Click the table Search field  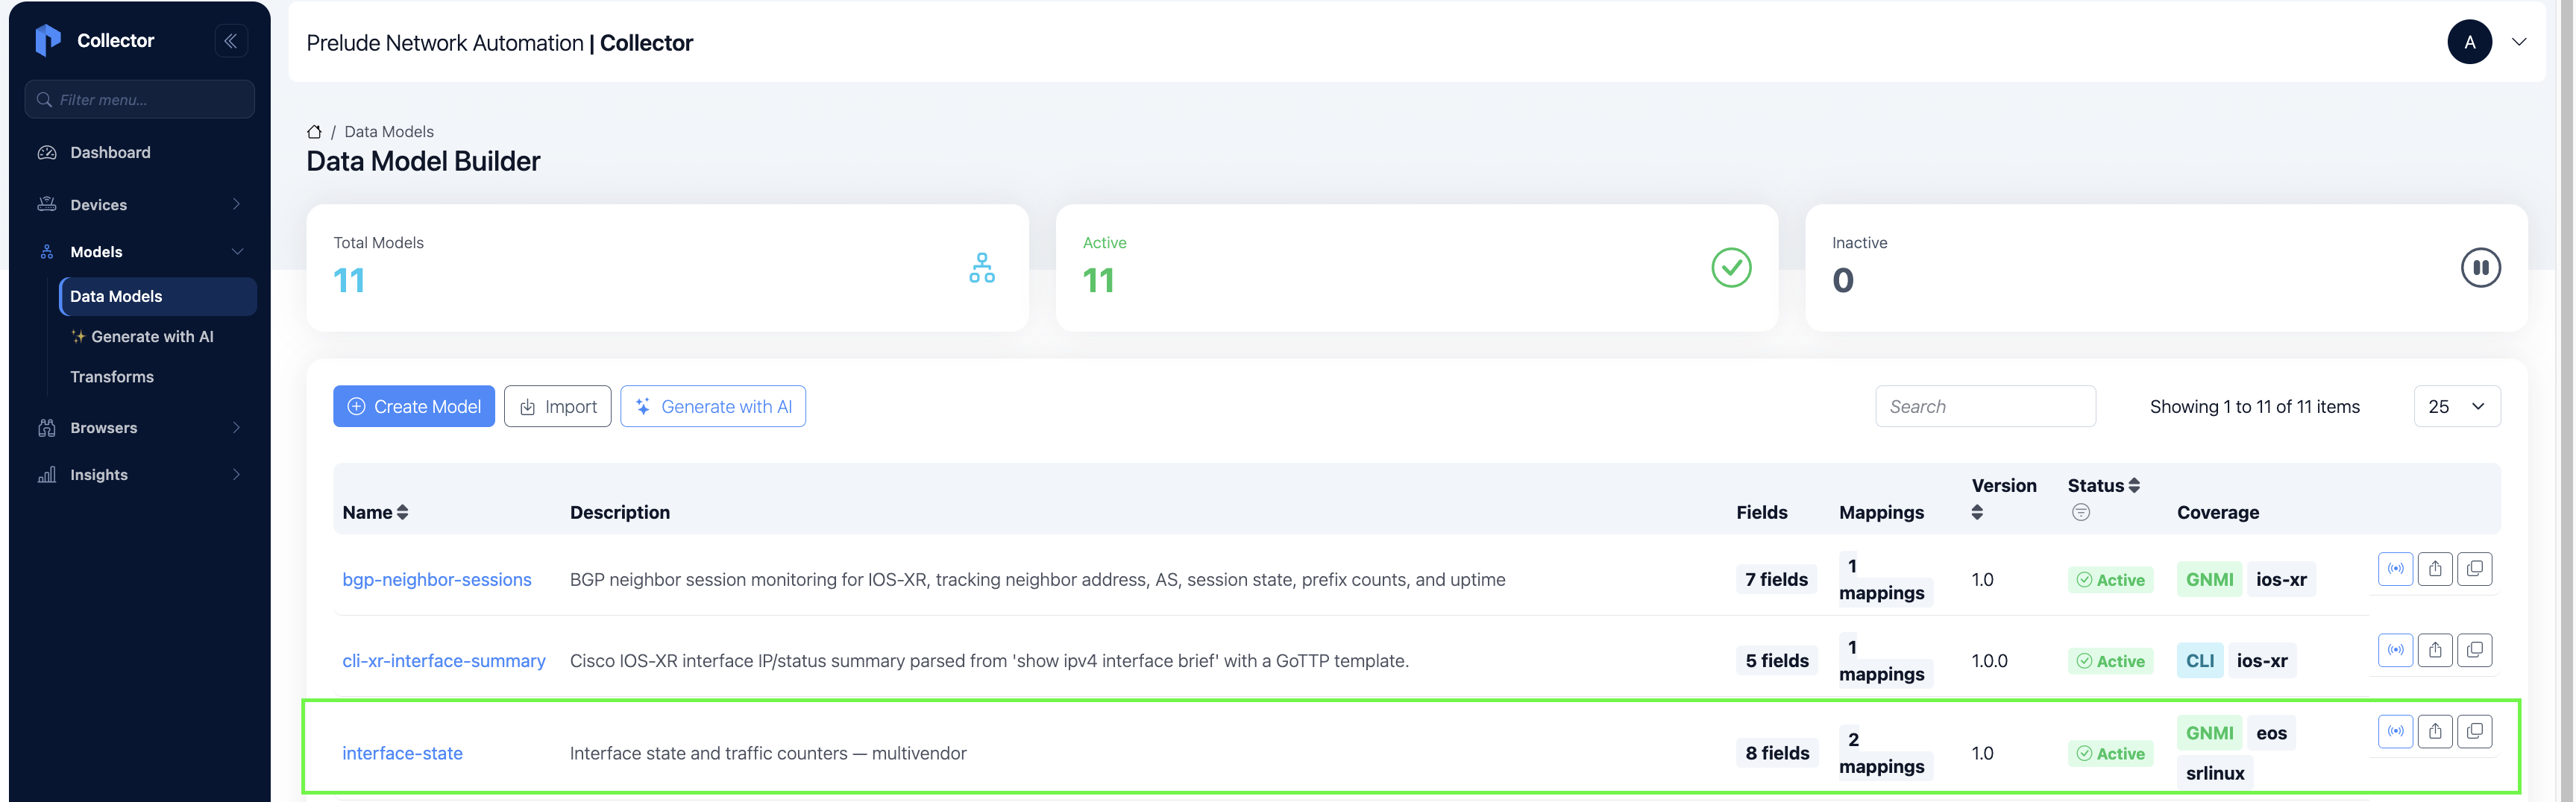tap(1985, 406)
